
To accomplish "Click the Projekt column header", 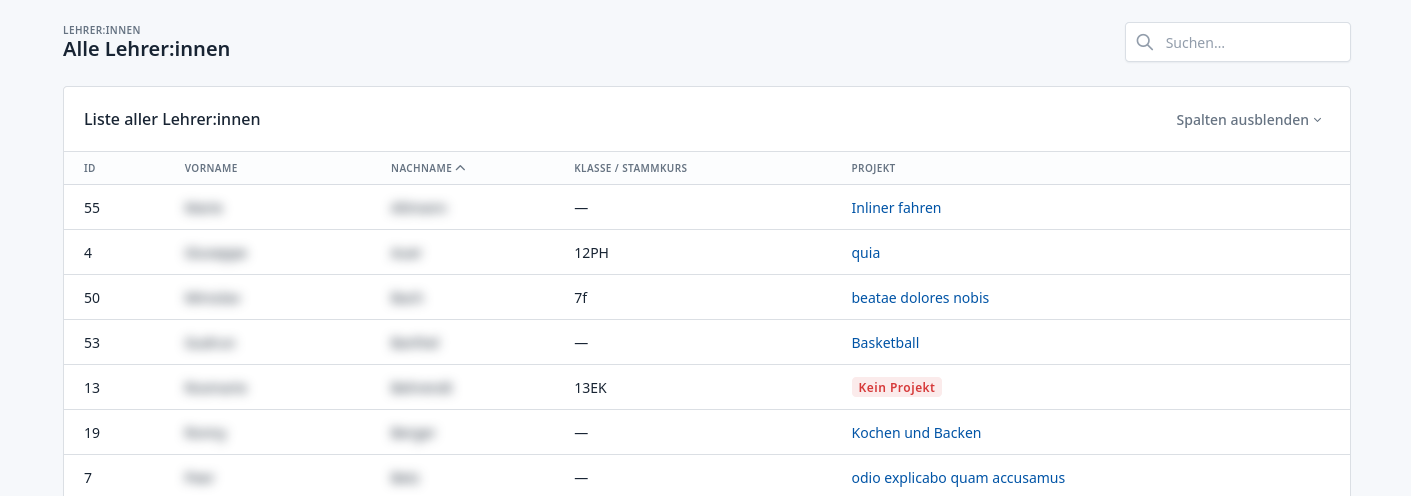I will [873, 168].
